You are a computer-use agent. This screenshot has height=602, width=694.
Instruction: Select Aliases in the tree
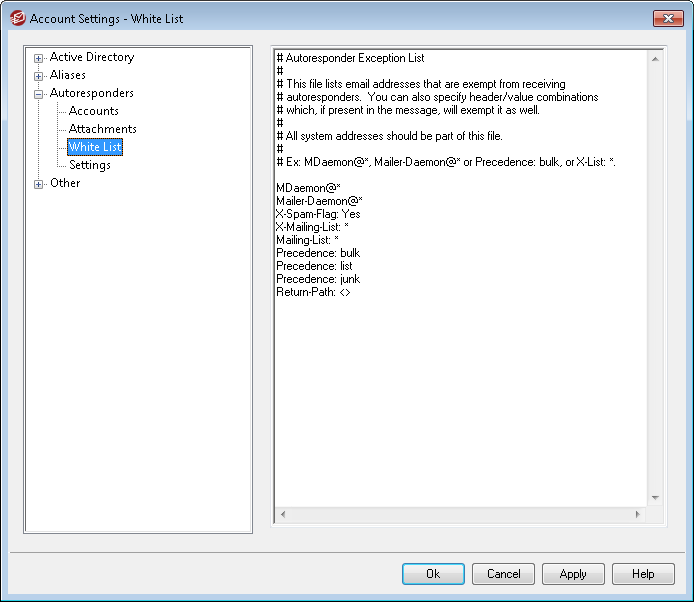pyautogui.click(x=68, y=75)
